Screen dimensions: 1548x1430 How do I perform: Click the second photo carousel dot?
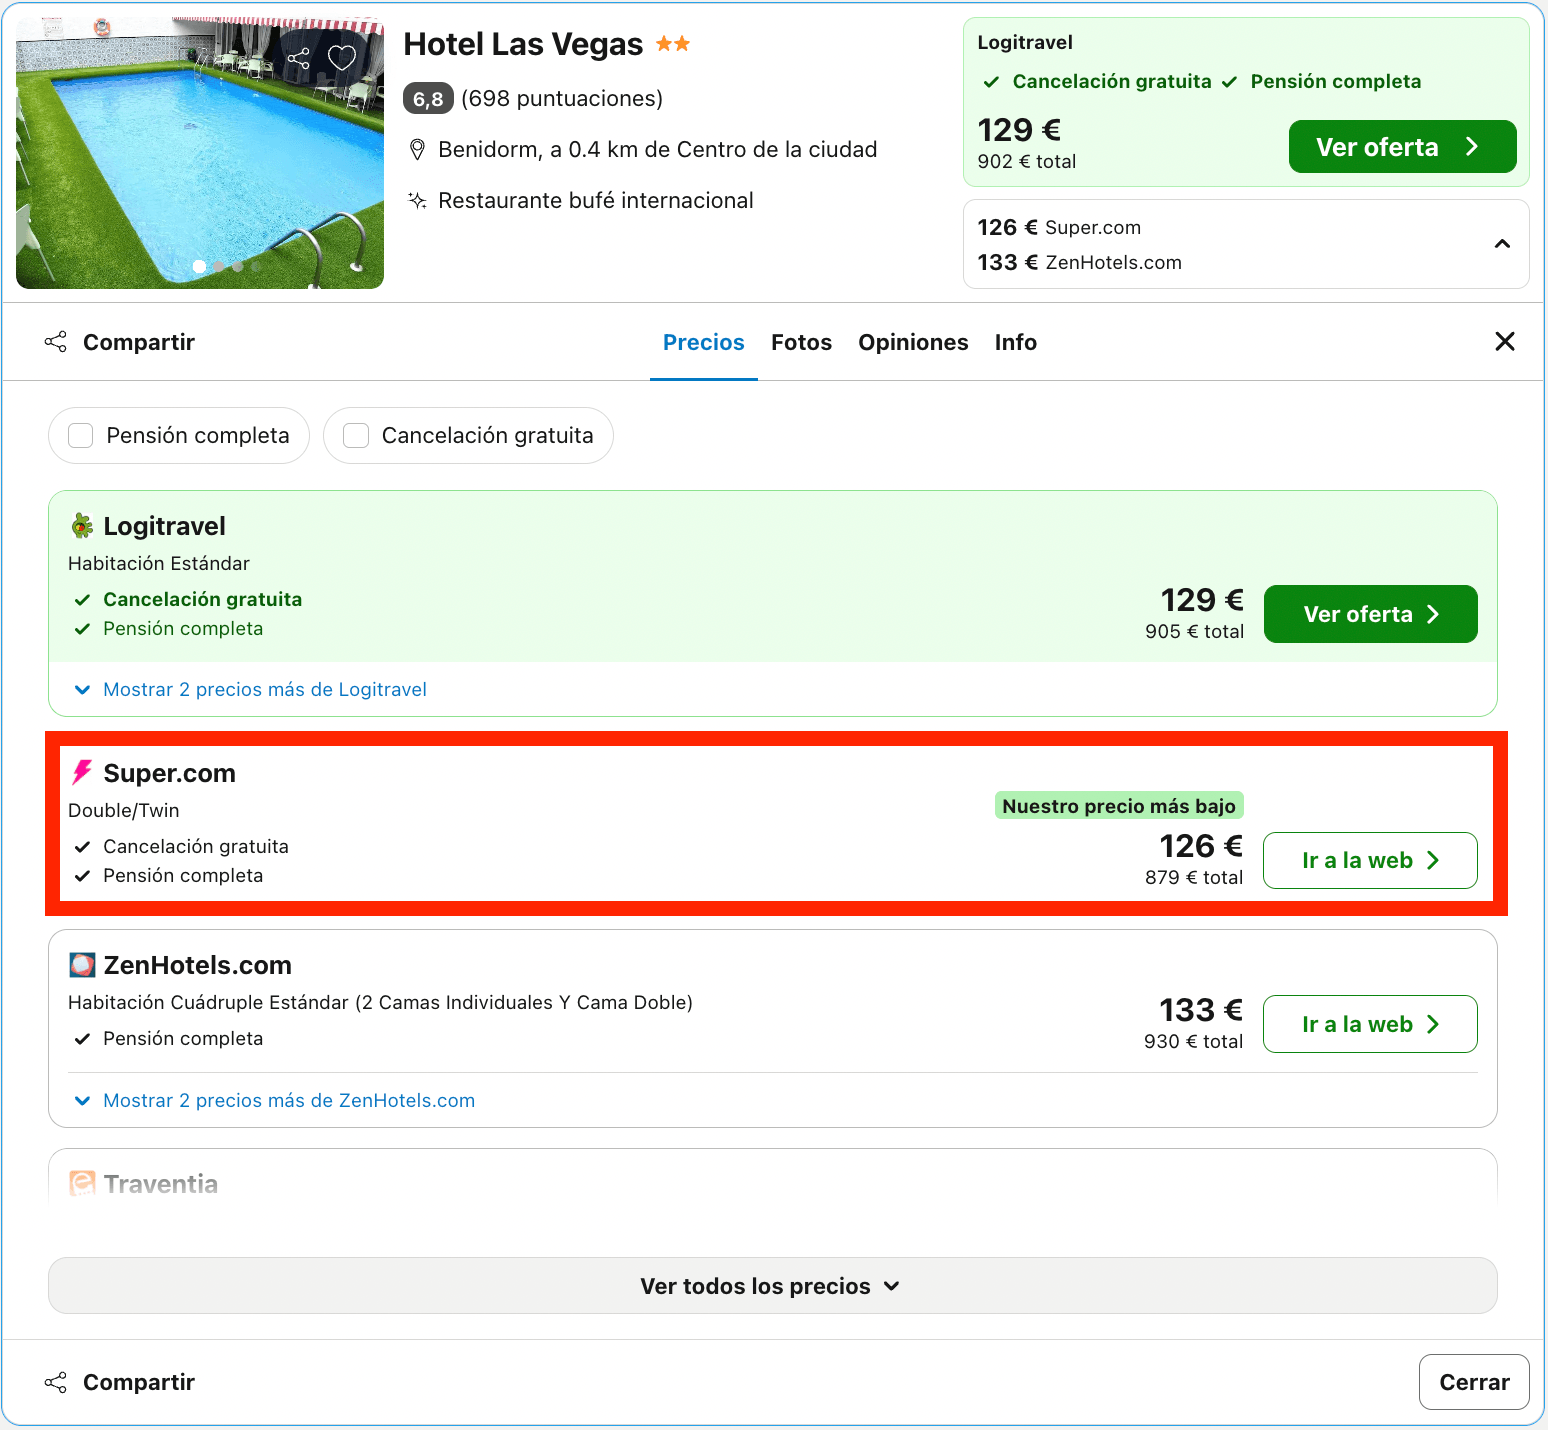click(x=219, y=266)
